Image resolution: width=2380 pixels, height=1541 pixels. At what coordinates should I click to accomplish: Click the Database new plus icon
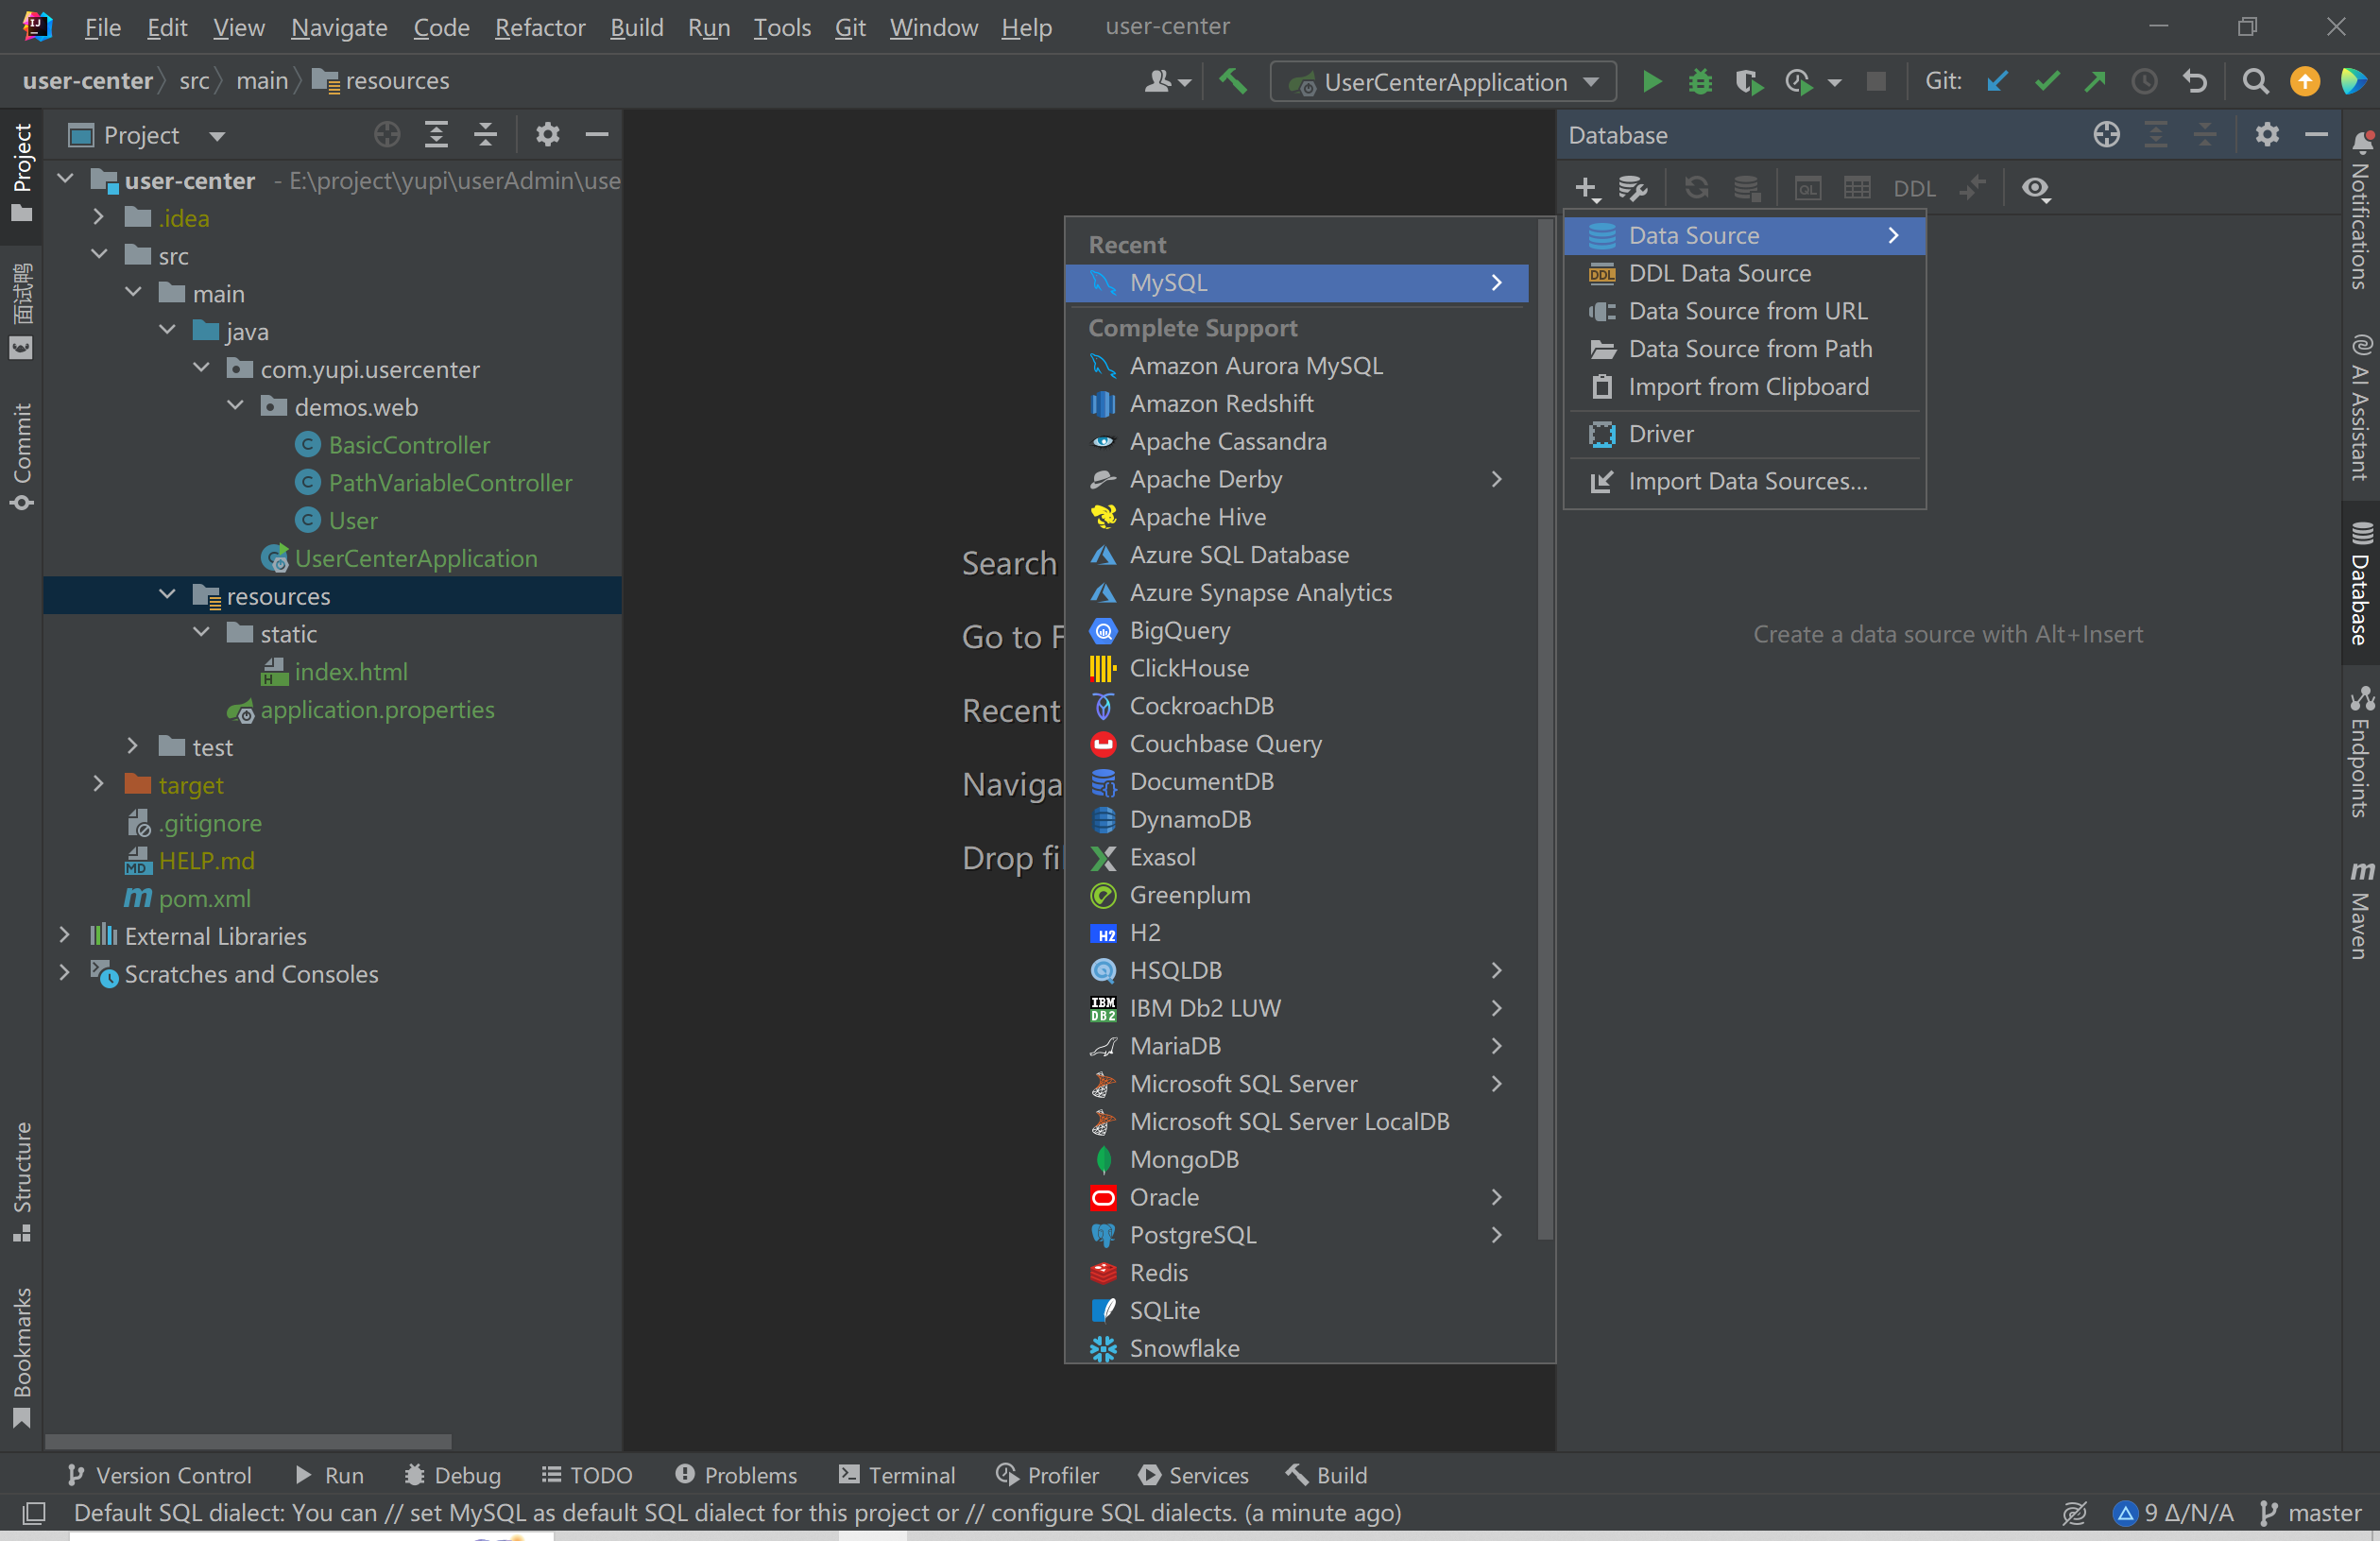1586,189
